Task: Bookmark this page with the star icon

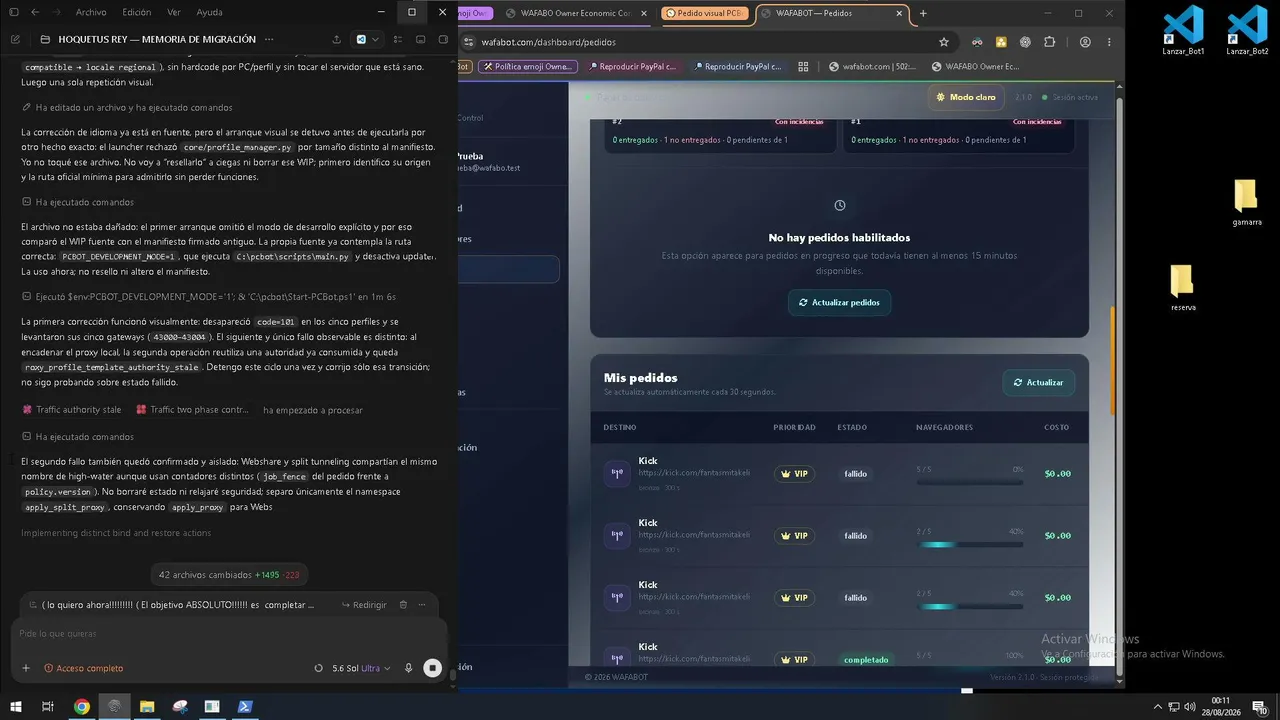Action: pyautogui.click(x=943, y=42)
